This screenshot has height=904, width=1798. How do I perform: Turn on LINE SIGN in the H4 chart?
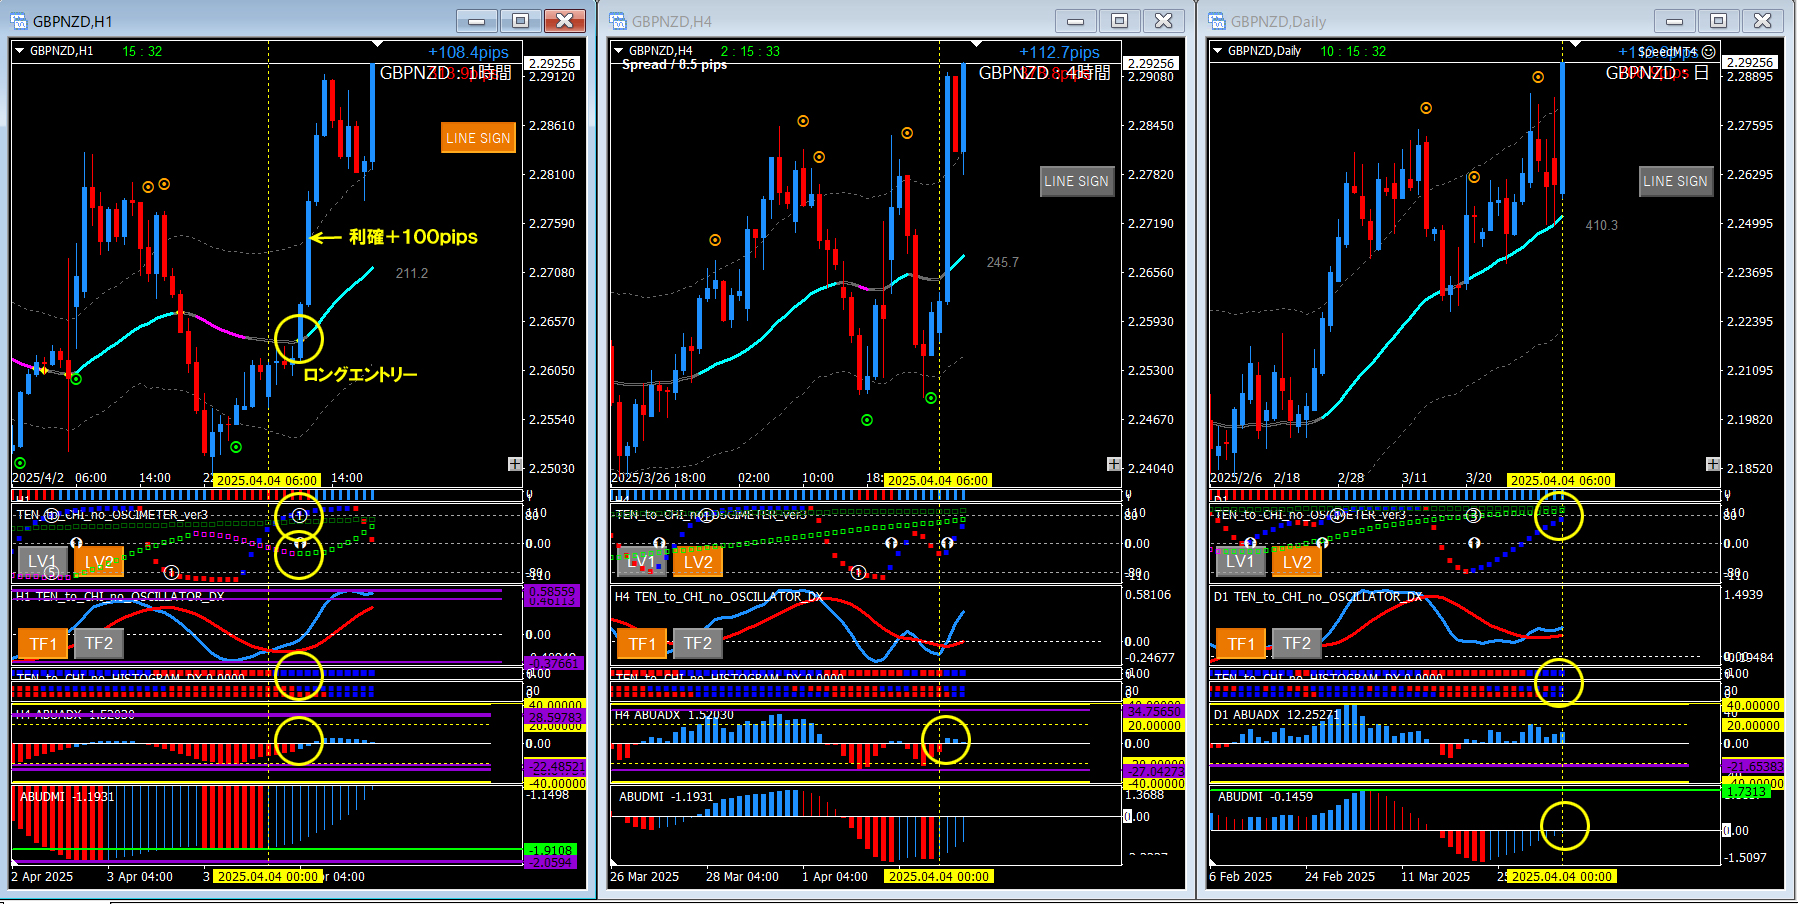click(x=1077, y=181)
